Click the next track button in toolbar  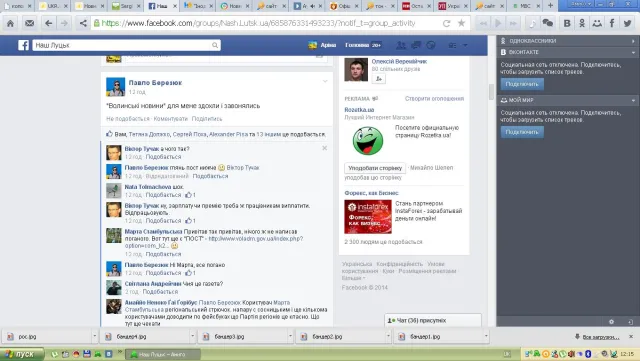click(513, 23)
